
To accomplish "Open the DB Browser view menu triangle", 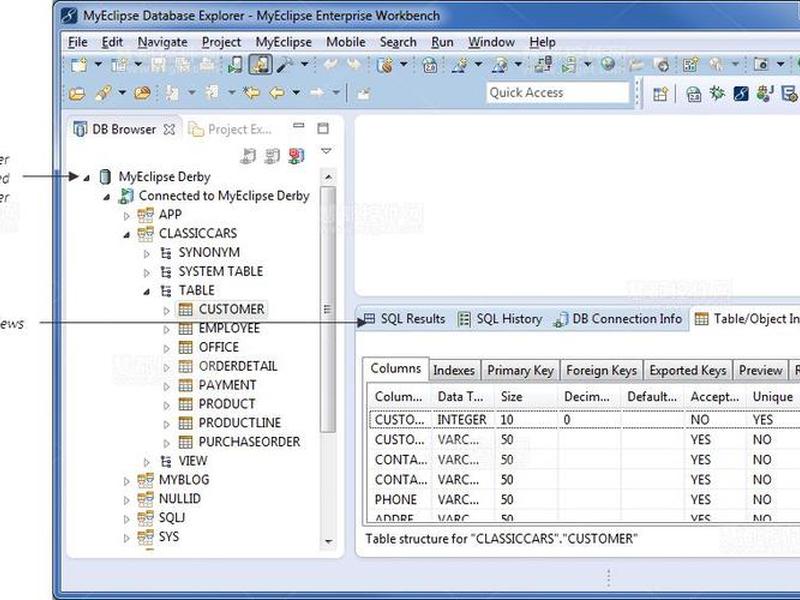I will click(x=326, y=152).
